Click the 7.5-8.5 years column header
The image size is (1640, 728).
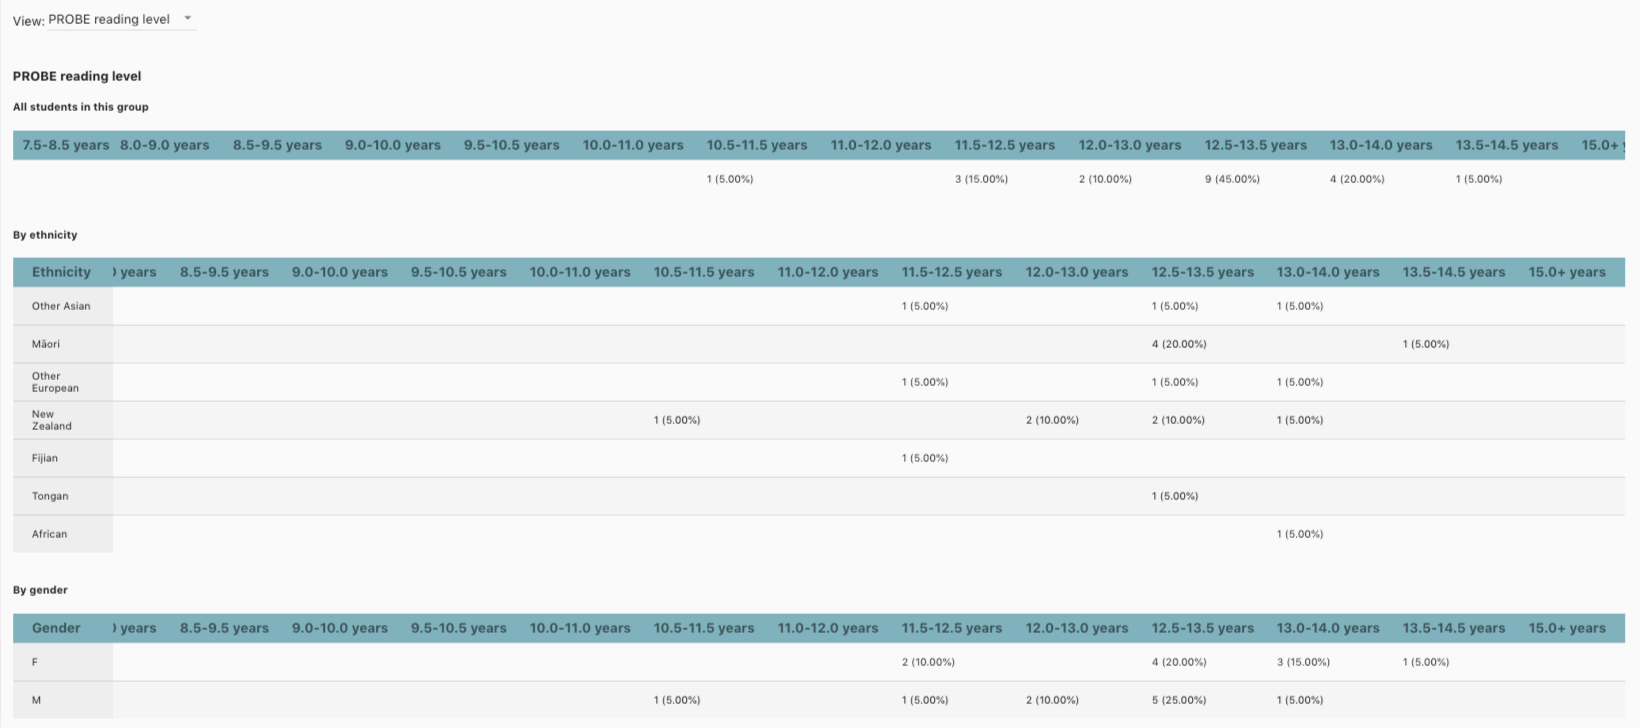66,145
